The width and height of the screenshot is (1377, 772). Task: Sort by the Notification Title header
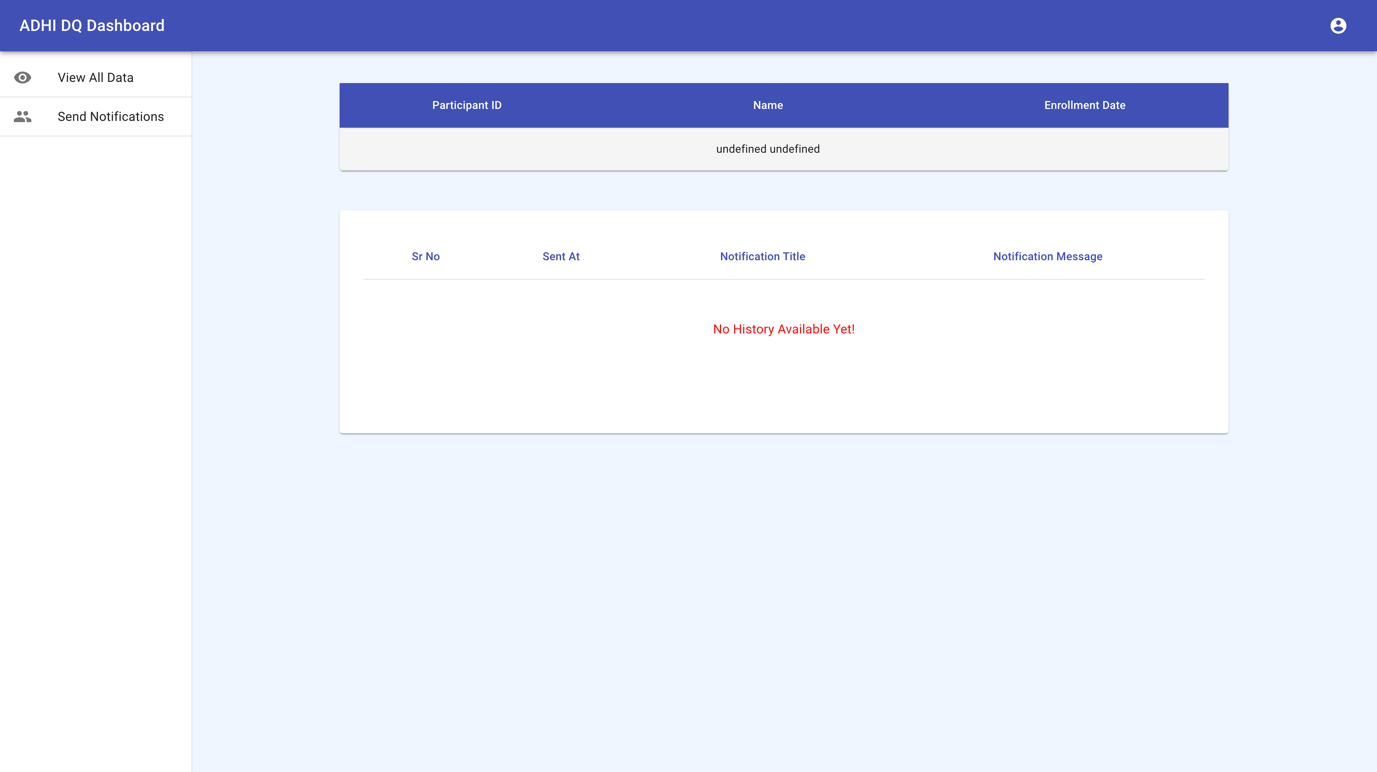[x=762, y=257]
